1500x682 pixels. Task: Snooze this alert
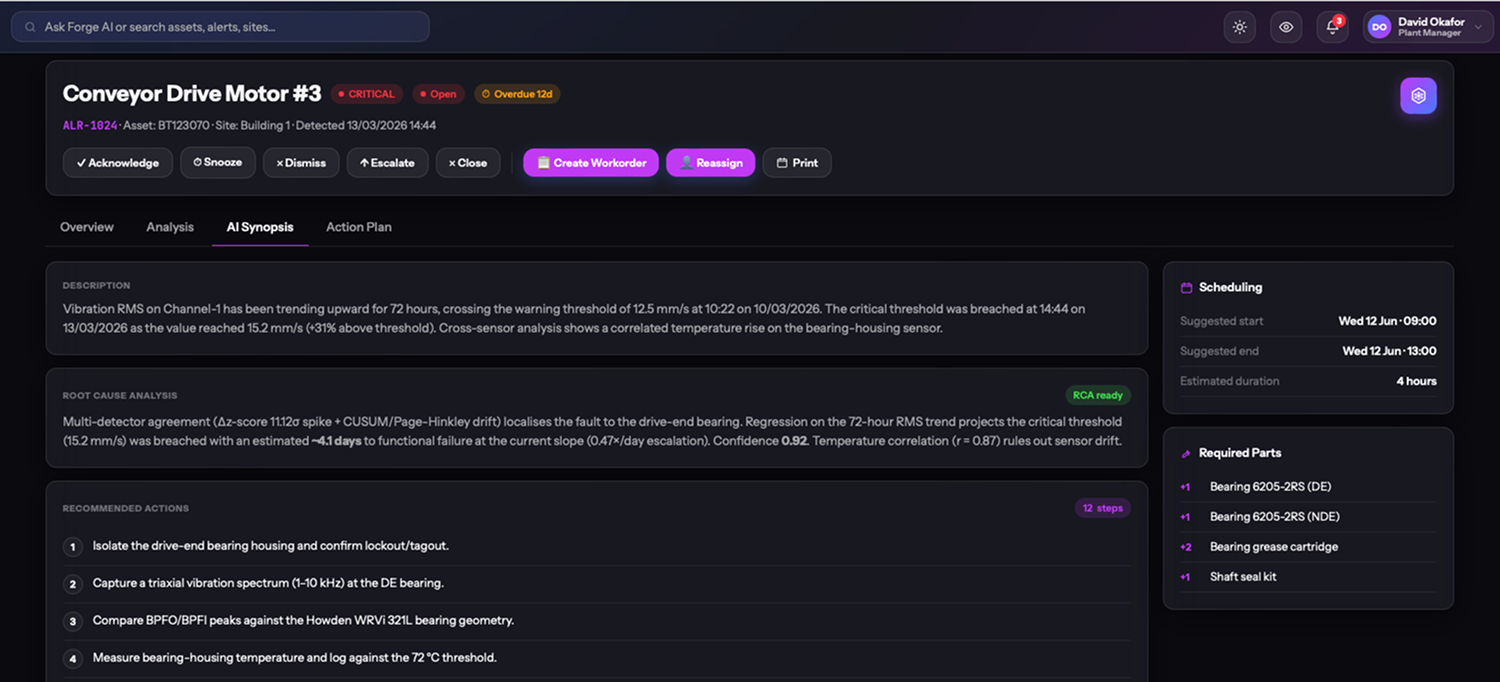(218, 163)
